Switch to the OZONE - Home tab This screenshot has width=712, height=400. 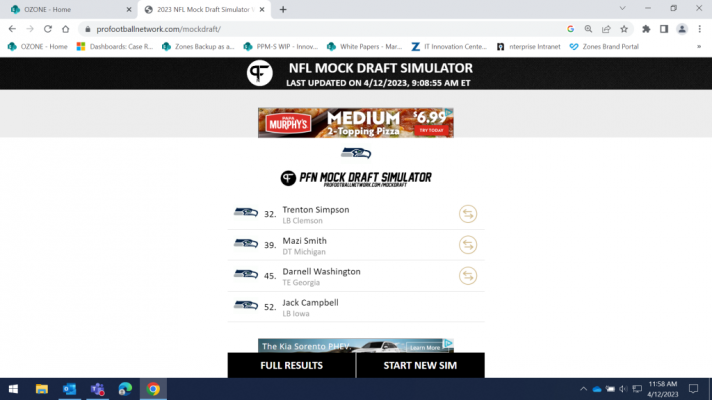coord(68,9)
